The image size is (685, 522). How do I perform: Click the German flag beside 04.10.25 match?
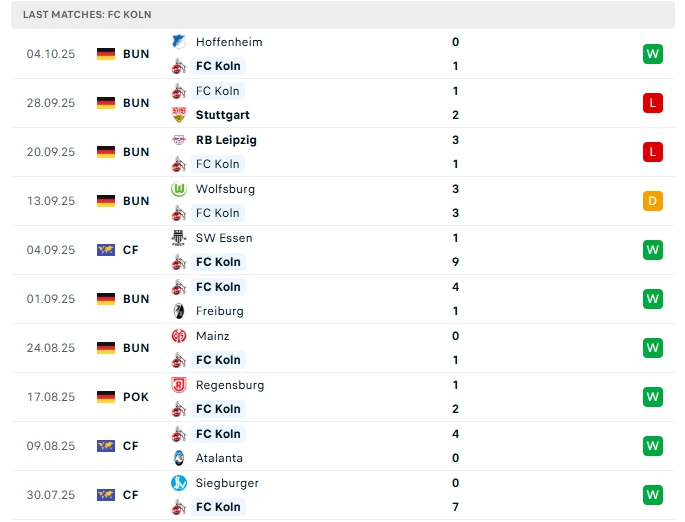106,54
